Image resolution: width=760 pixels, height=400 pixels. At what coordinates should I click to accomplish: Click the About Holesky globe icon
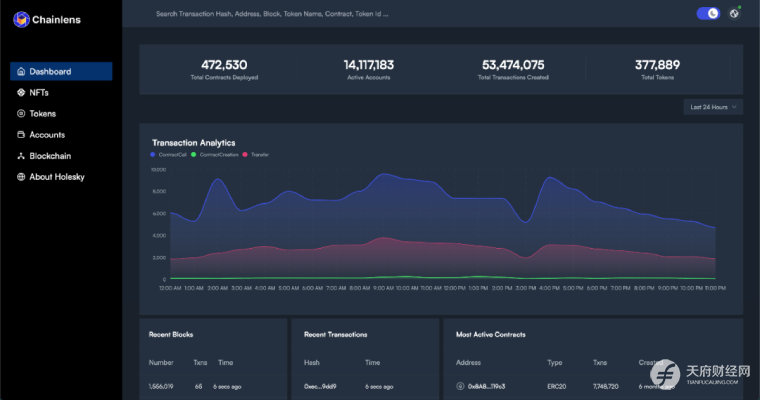click(20, 177)
